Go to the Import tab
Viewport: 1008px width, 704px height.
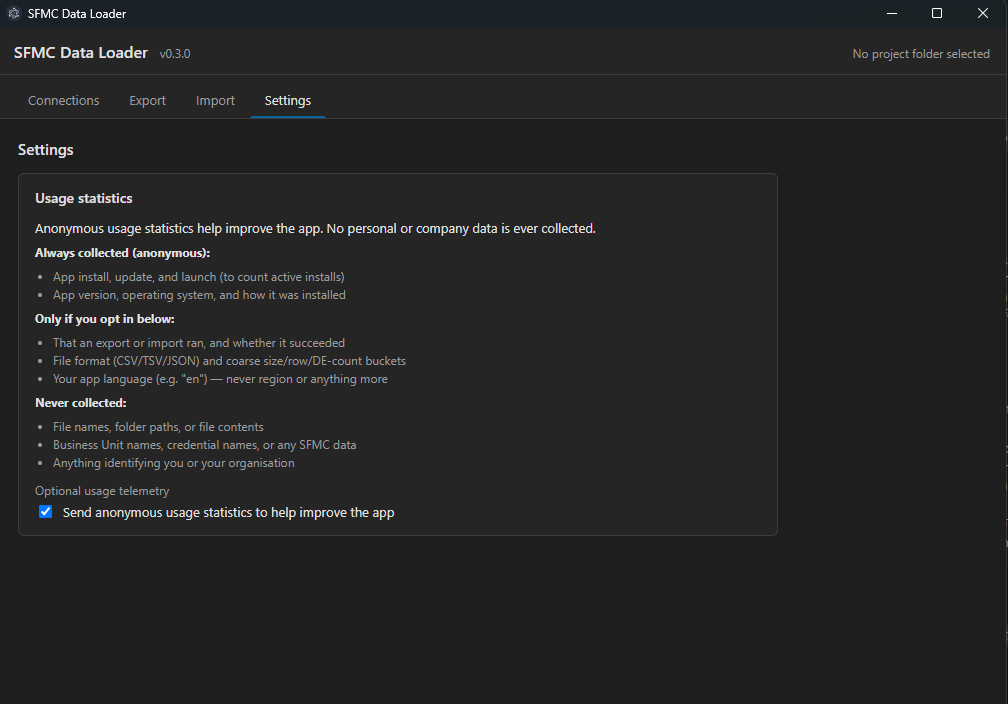pyautogui.click(x=215, y=100)
